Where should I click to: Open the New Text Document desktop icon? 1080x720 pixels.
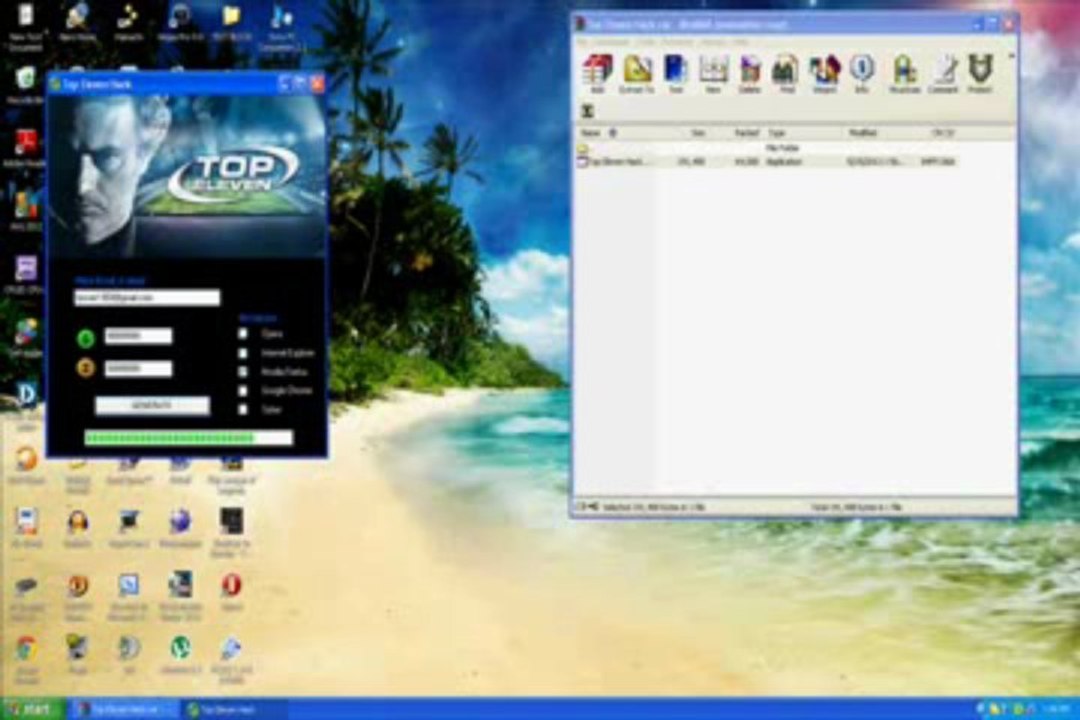pos(25,26)
